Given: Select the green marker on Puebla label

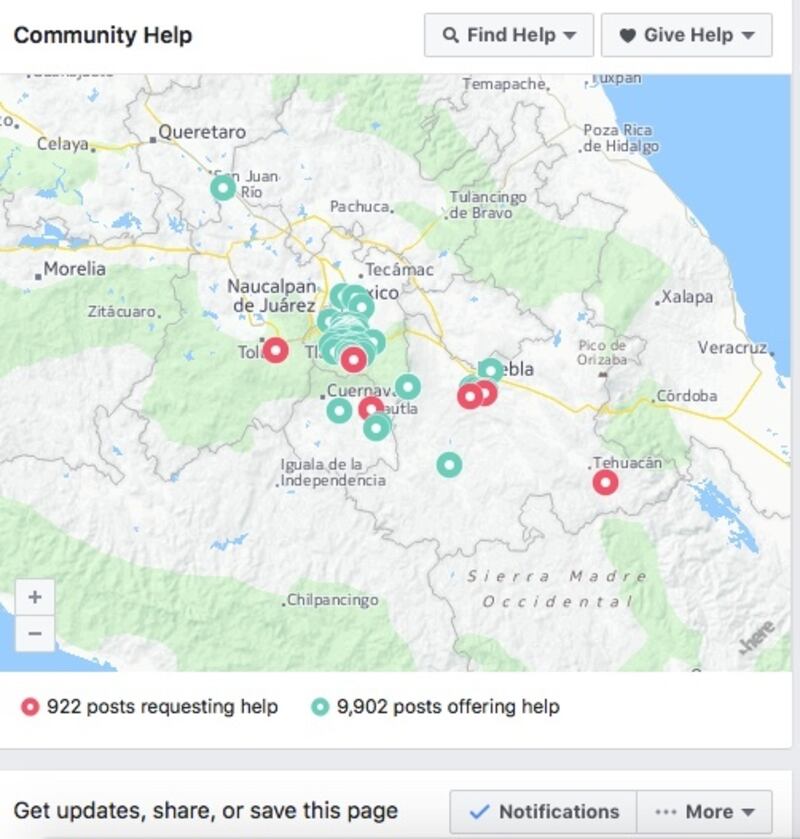Looking at the screenshot, I should [491, 370].
